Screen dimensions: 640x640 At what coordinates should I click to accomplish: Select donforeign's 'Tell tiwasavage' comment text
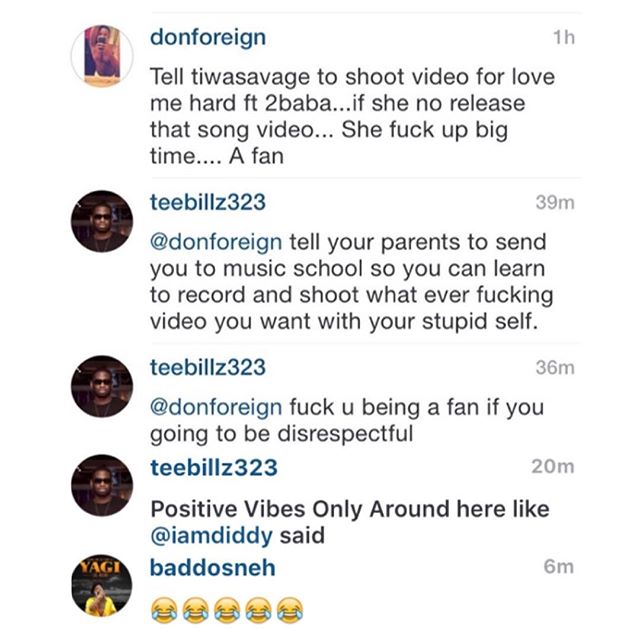[x=353, y=116]
